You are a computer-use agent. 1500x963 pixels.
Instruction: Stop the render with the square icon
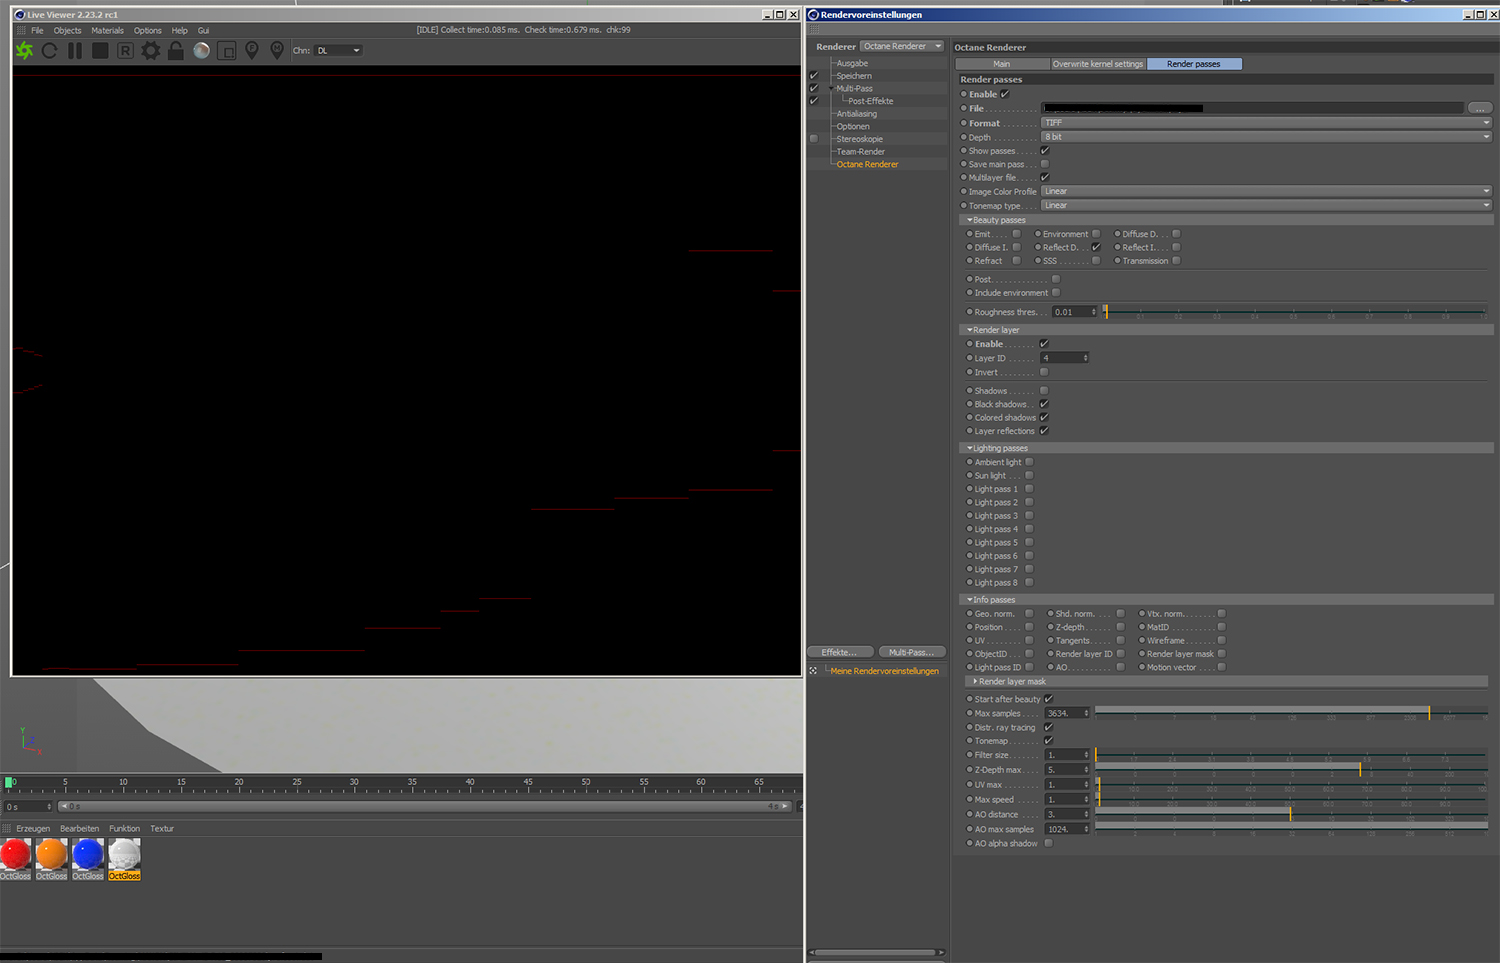point(100,50)
